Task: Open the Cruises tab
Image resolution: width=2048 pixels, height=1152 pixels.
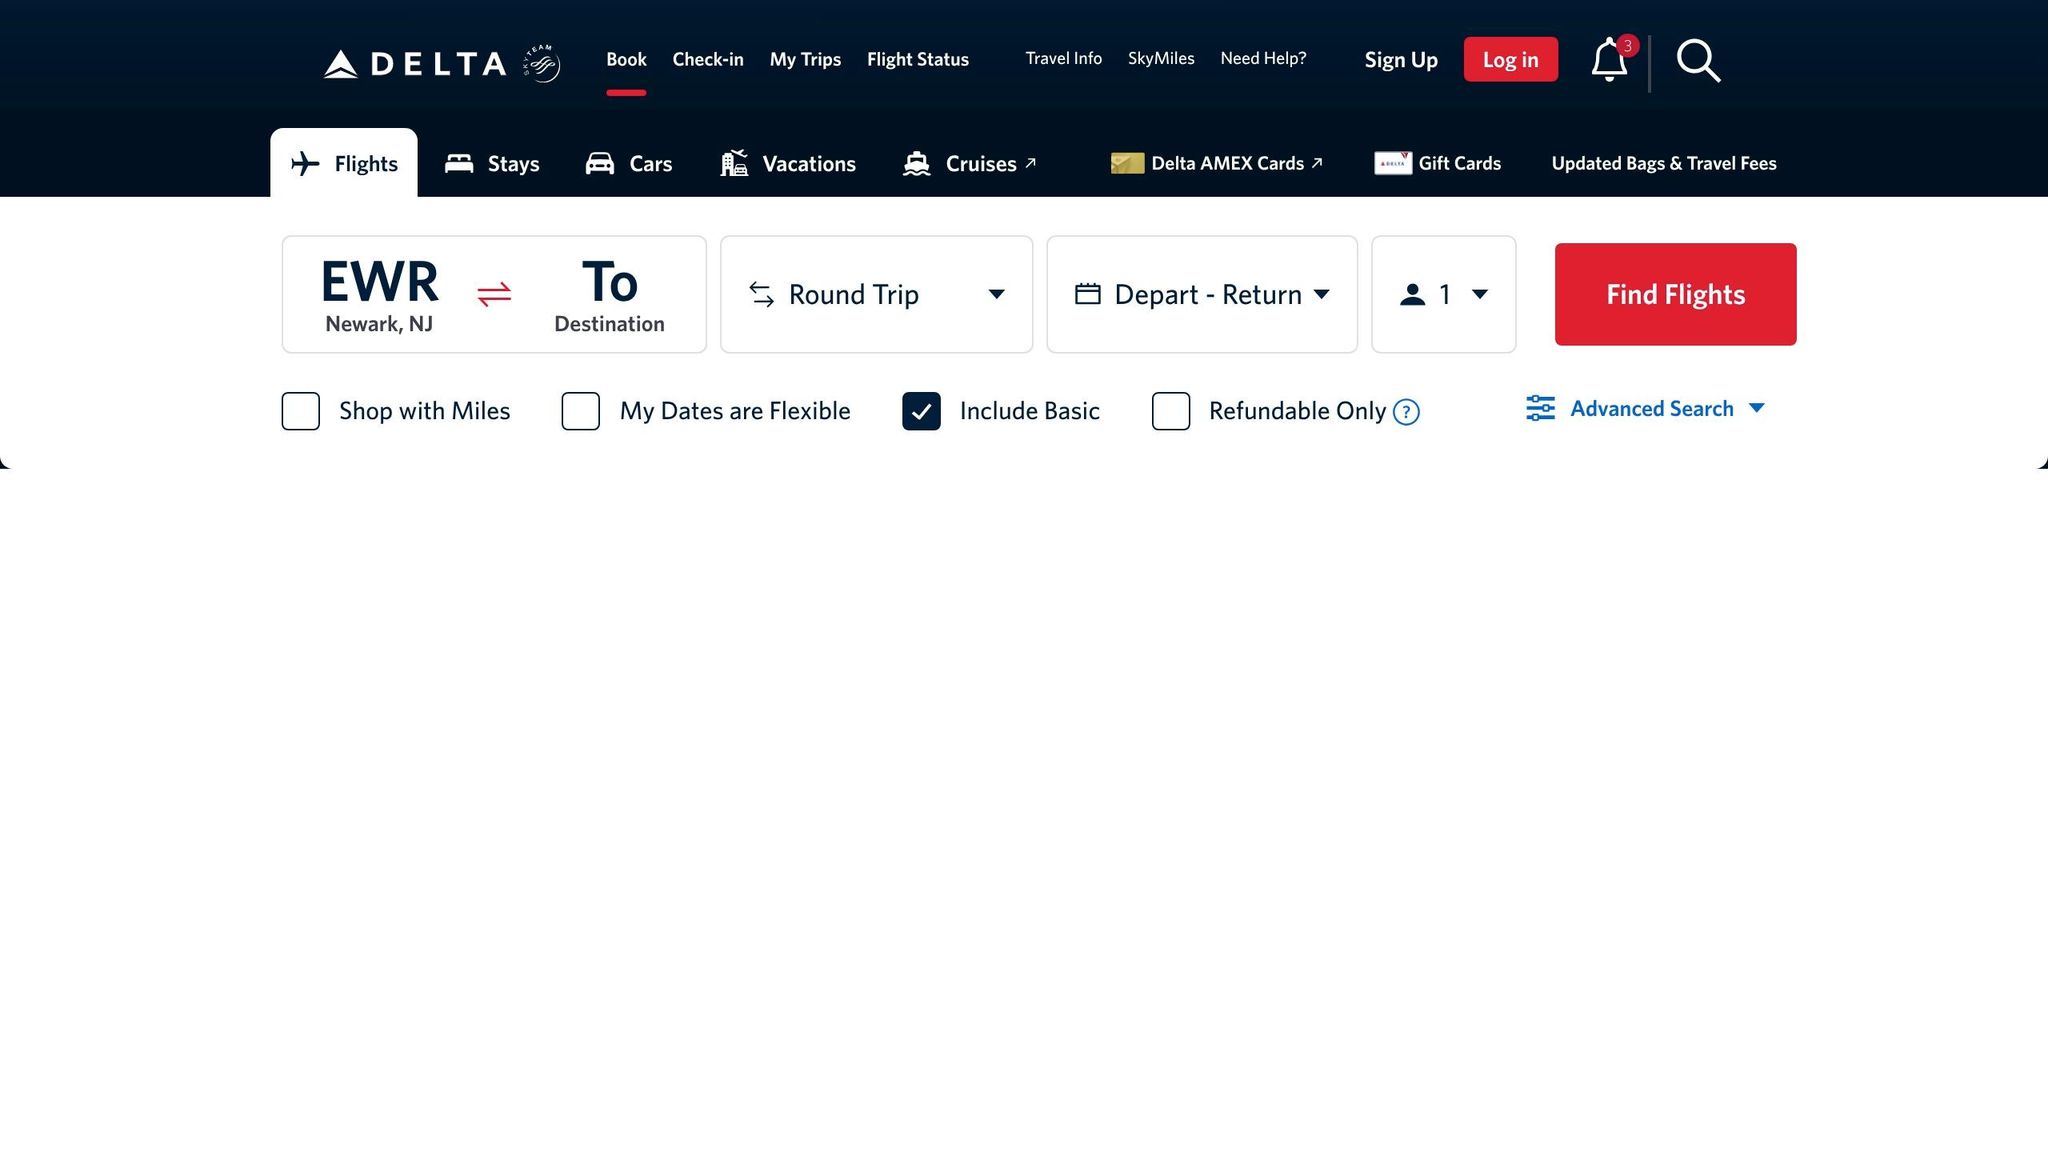Action: pyautogui.click(x=969, y=163)
